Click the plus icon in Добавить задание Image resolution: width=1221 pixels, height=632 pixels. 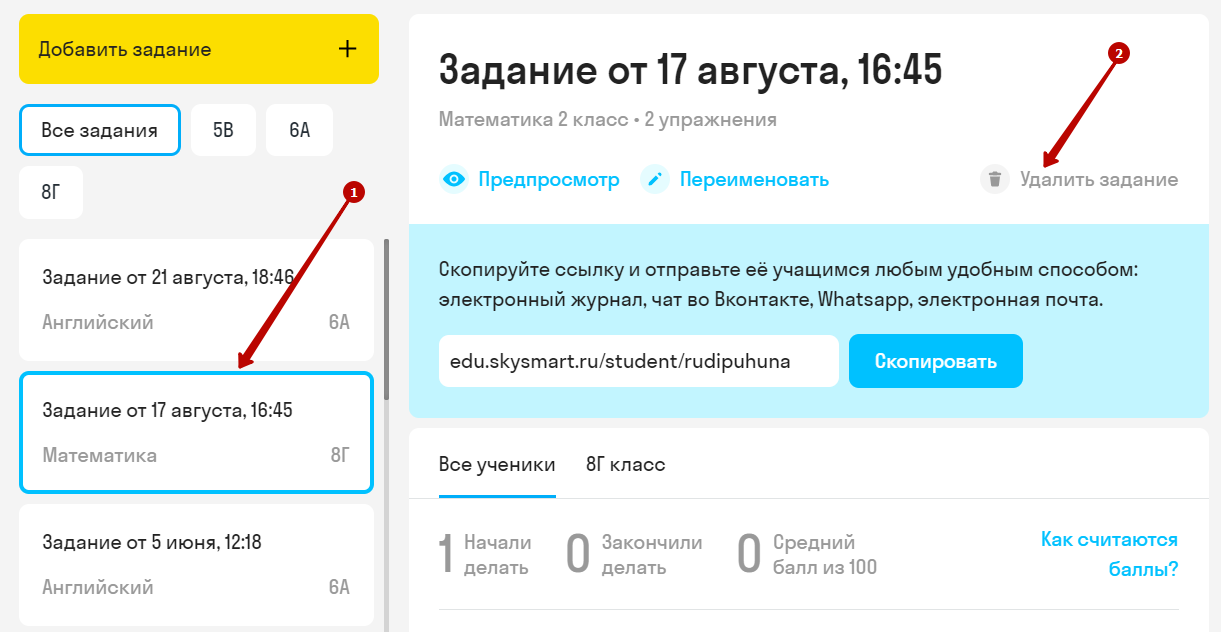tap(348, 49)
